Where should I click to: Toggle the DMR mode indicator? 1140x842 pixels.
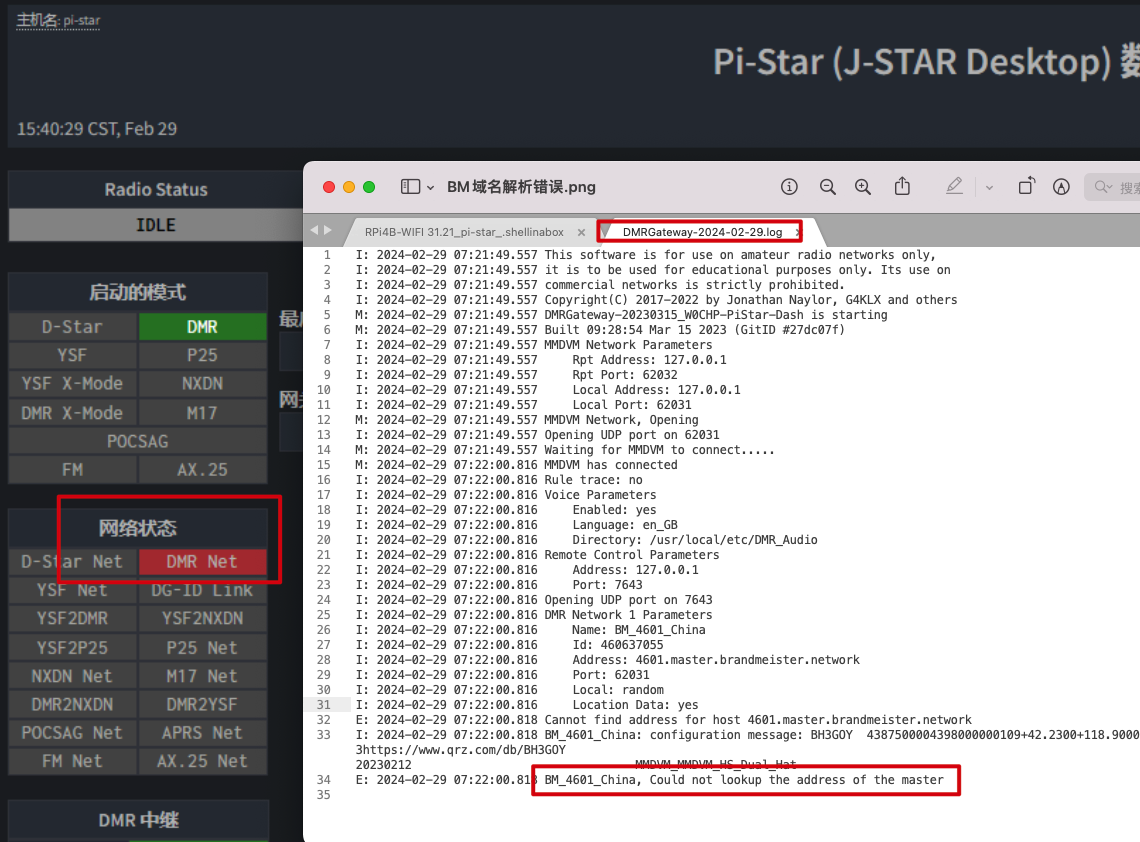pos(202,327)
